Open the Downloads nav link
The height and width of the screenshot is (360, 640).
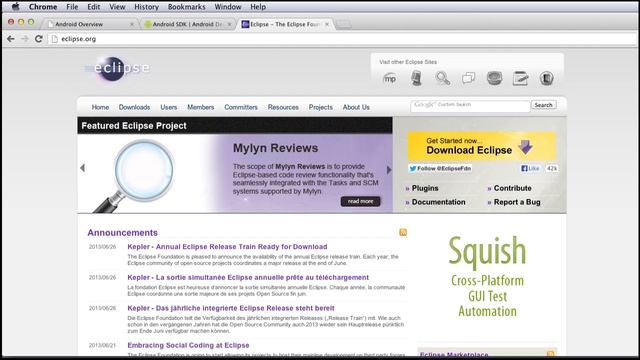[134, 107]
